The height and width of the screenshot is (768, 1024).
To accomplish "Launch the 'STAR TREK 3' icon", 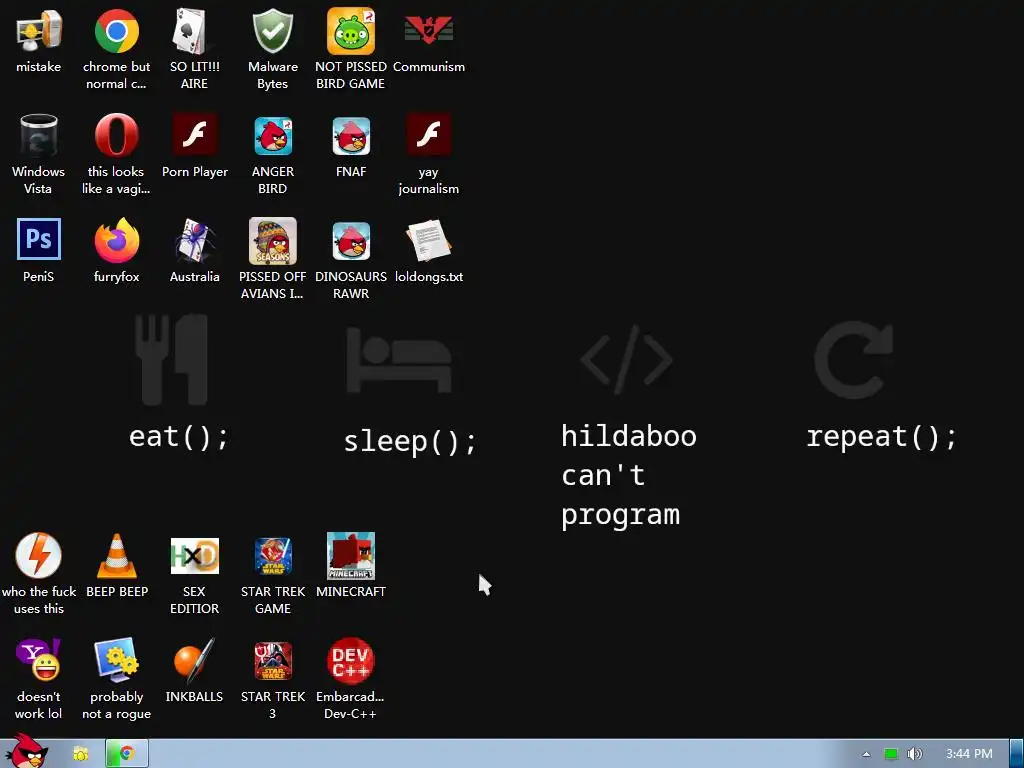I will coord(272,661).
